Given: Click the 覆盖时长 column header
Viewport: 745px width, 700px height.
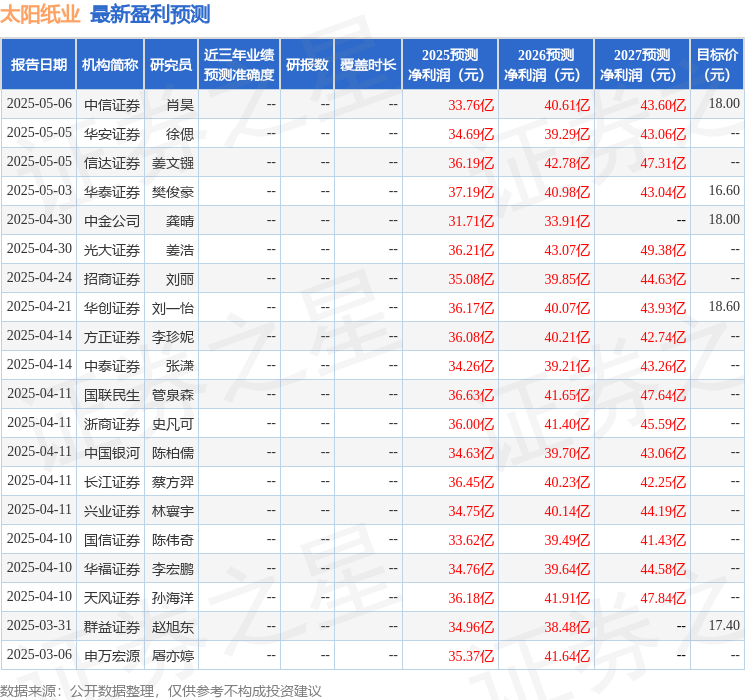Looking at the screenshot, I should 368,65.
